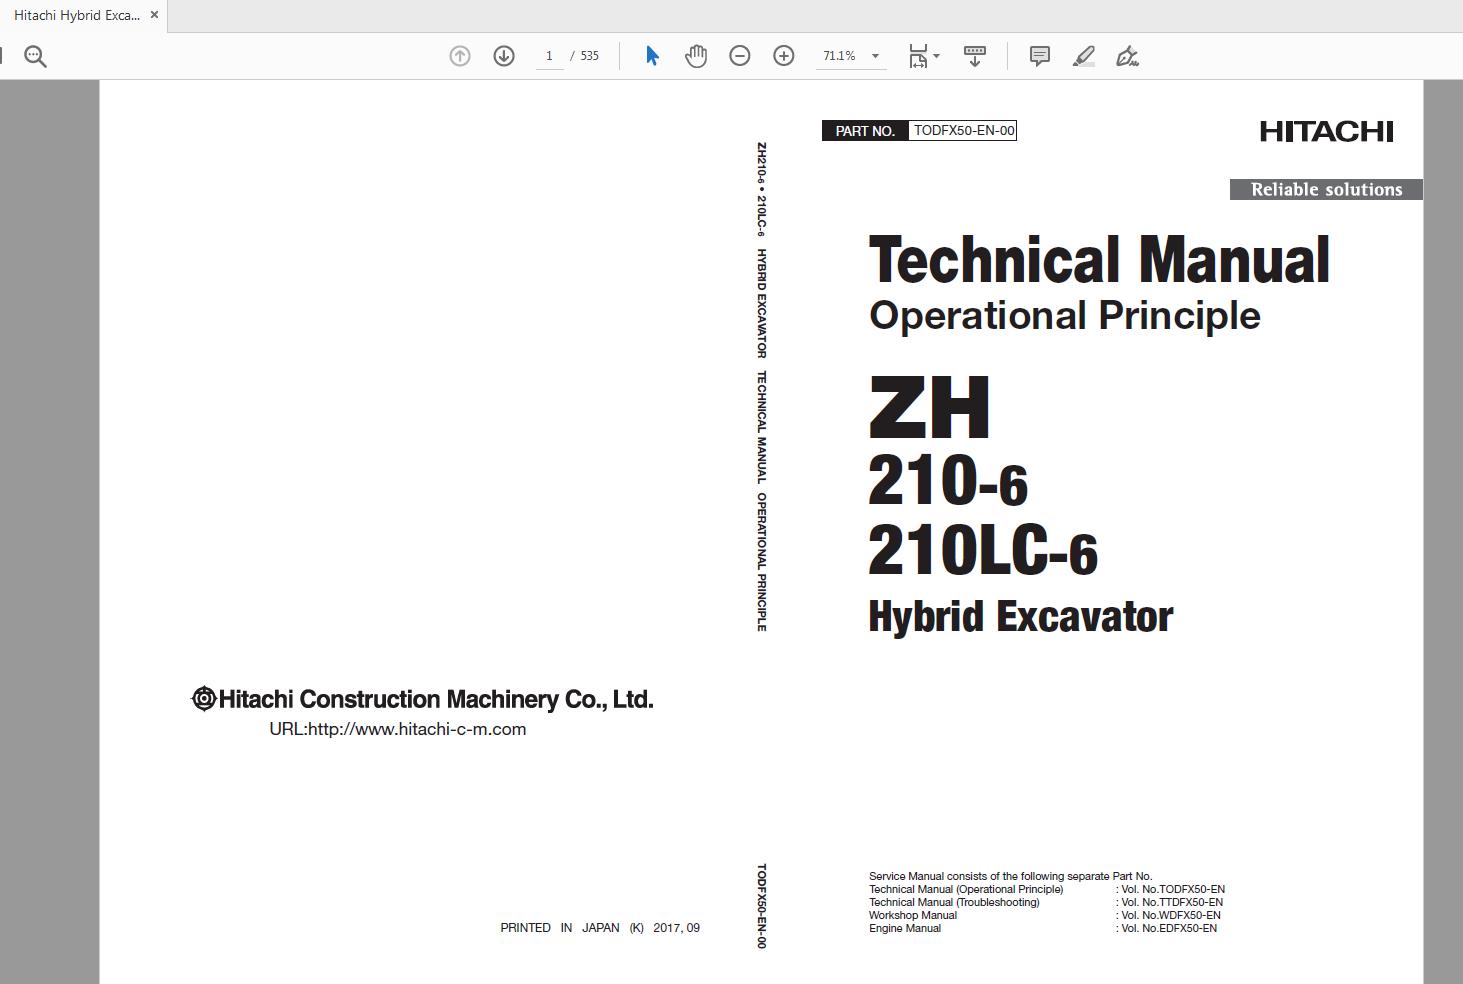Image resolution: width=1463 pixels, height=984 pixels.
Task: Open the find text search tool
Action: [35, 56]
